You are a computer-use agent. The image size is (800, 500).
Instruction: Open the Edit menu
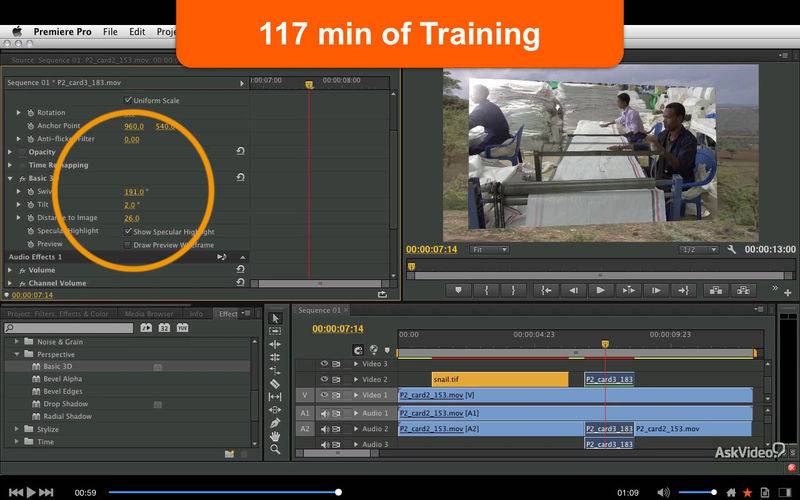tap(137, 32)
